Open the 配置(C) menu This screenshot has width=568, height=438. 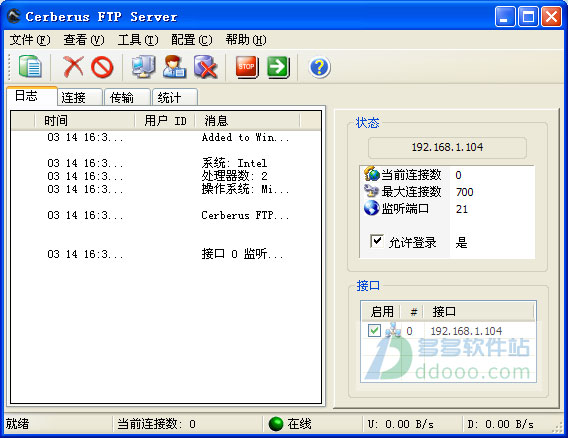(x=192, y=39)
